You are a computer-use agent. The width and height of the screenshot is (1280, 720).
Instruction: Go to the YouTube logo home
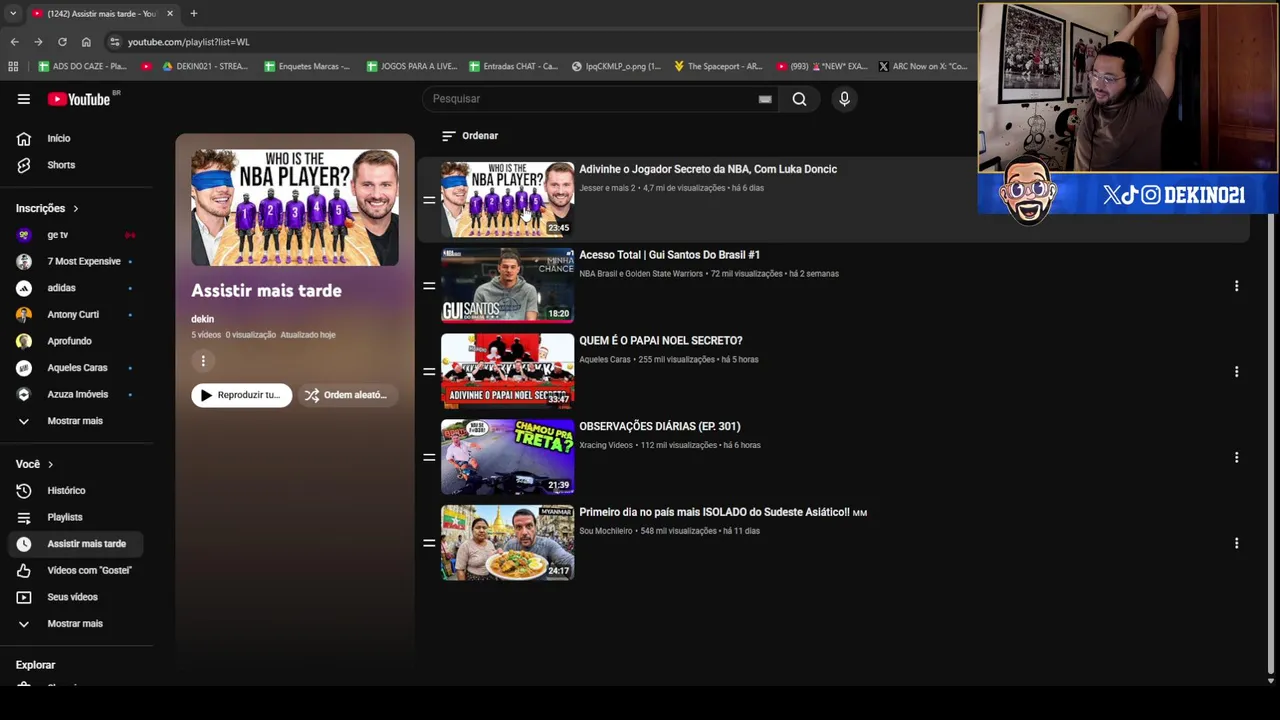(80, 99)
